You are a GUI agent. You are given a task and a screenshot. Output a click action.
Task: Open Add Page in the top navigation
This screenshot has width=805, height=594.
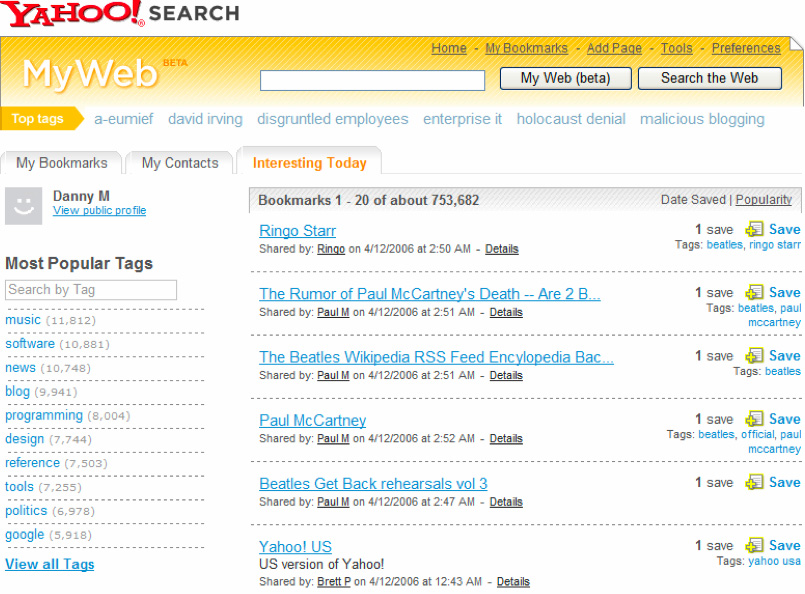click(x=614, y=48)
